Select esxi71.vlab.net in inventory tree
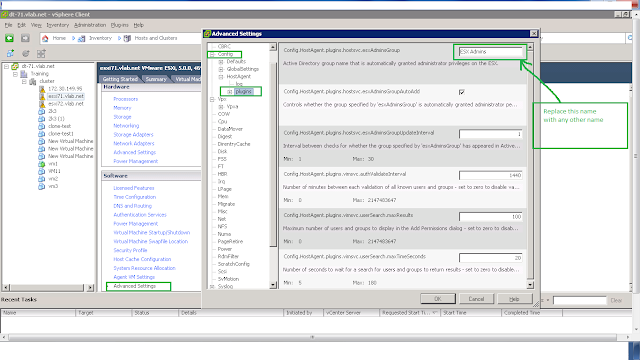640x360 pixels. [66, 96]
